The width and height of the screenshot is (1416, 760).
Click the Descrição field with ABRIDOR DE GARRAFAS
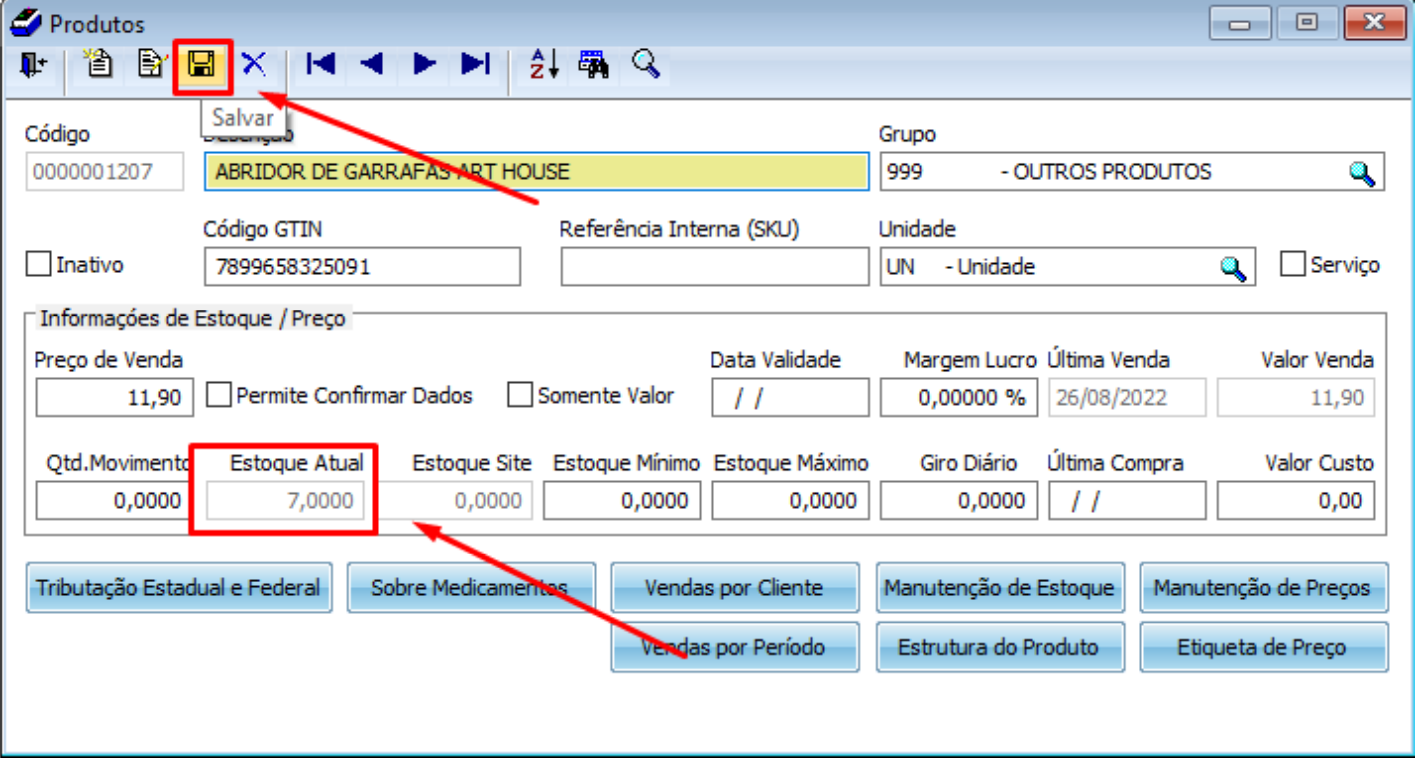click(x=537, y=172)
